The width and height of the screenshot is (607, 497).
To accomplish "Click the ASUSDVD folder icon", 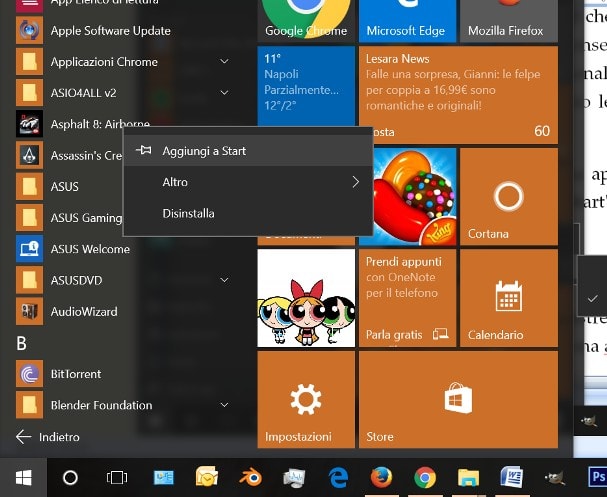I will tap(29, 280).
